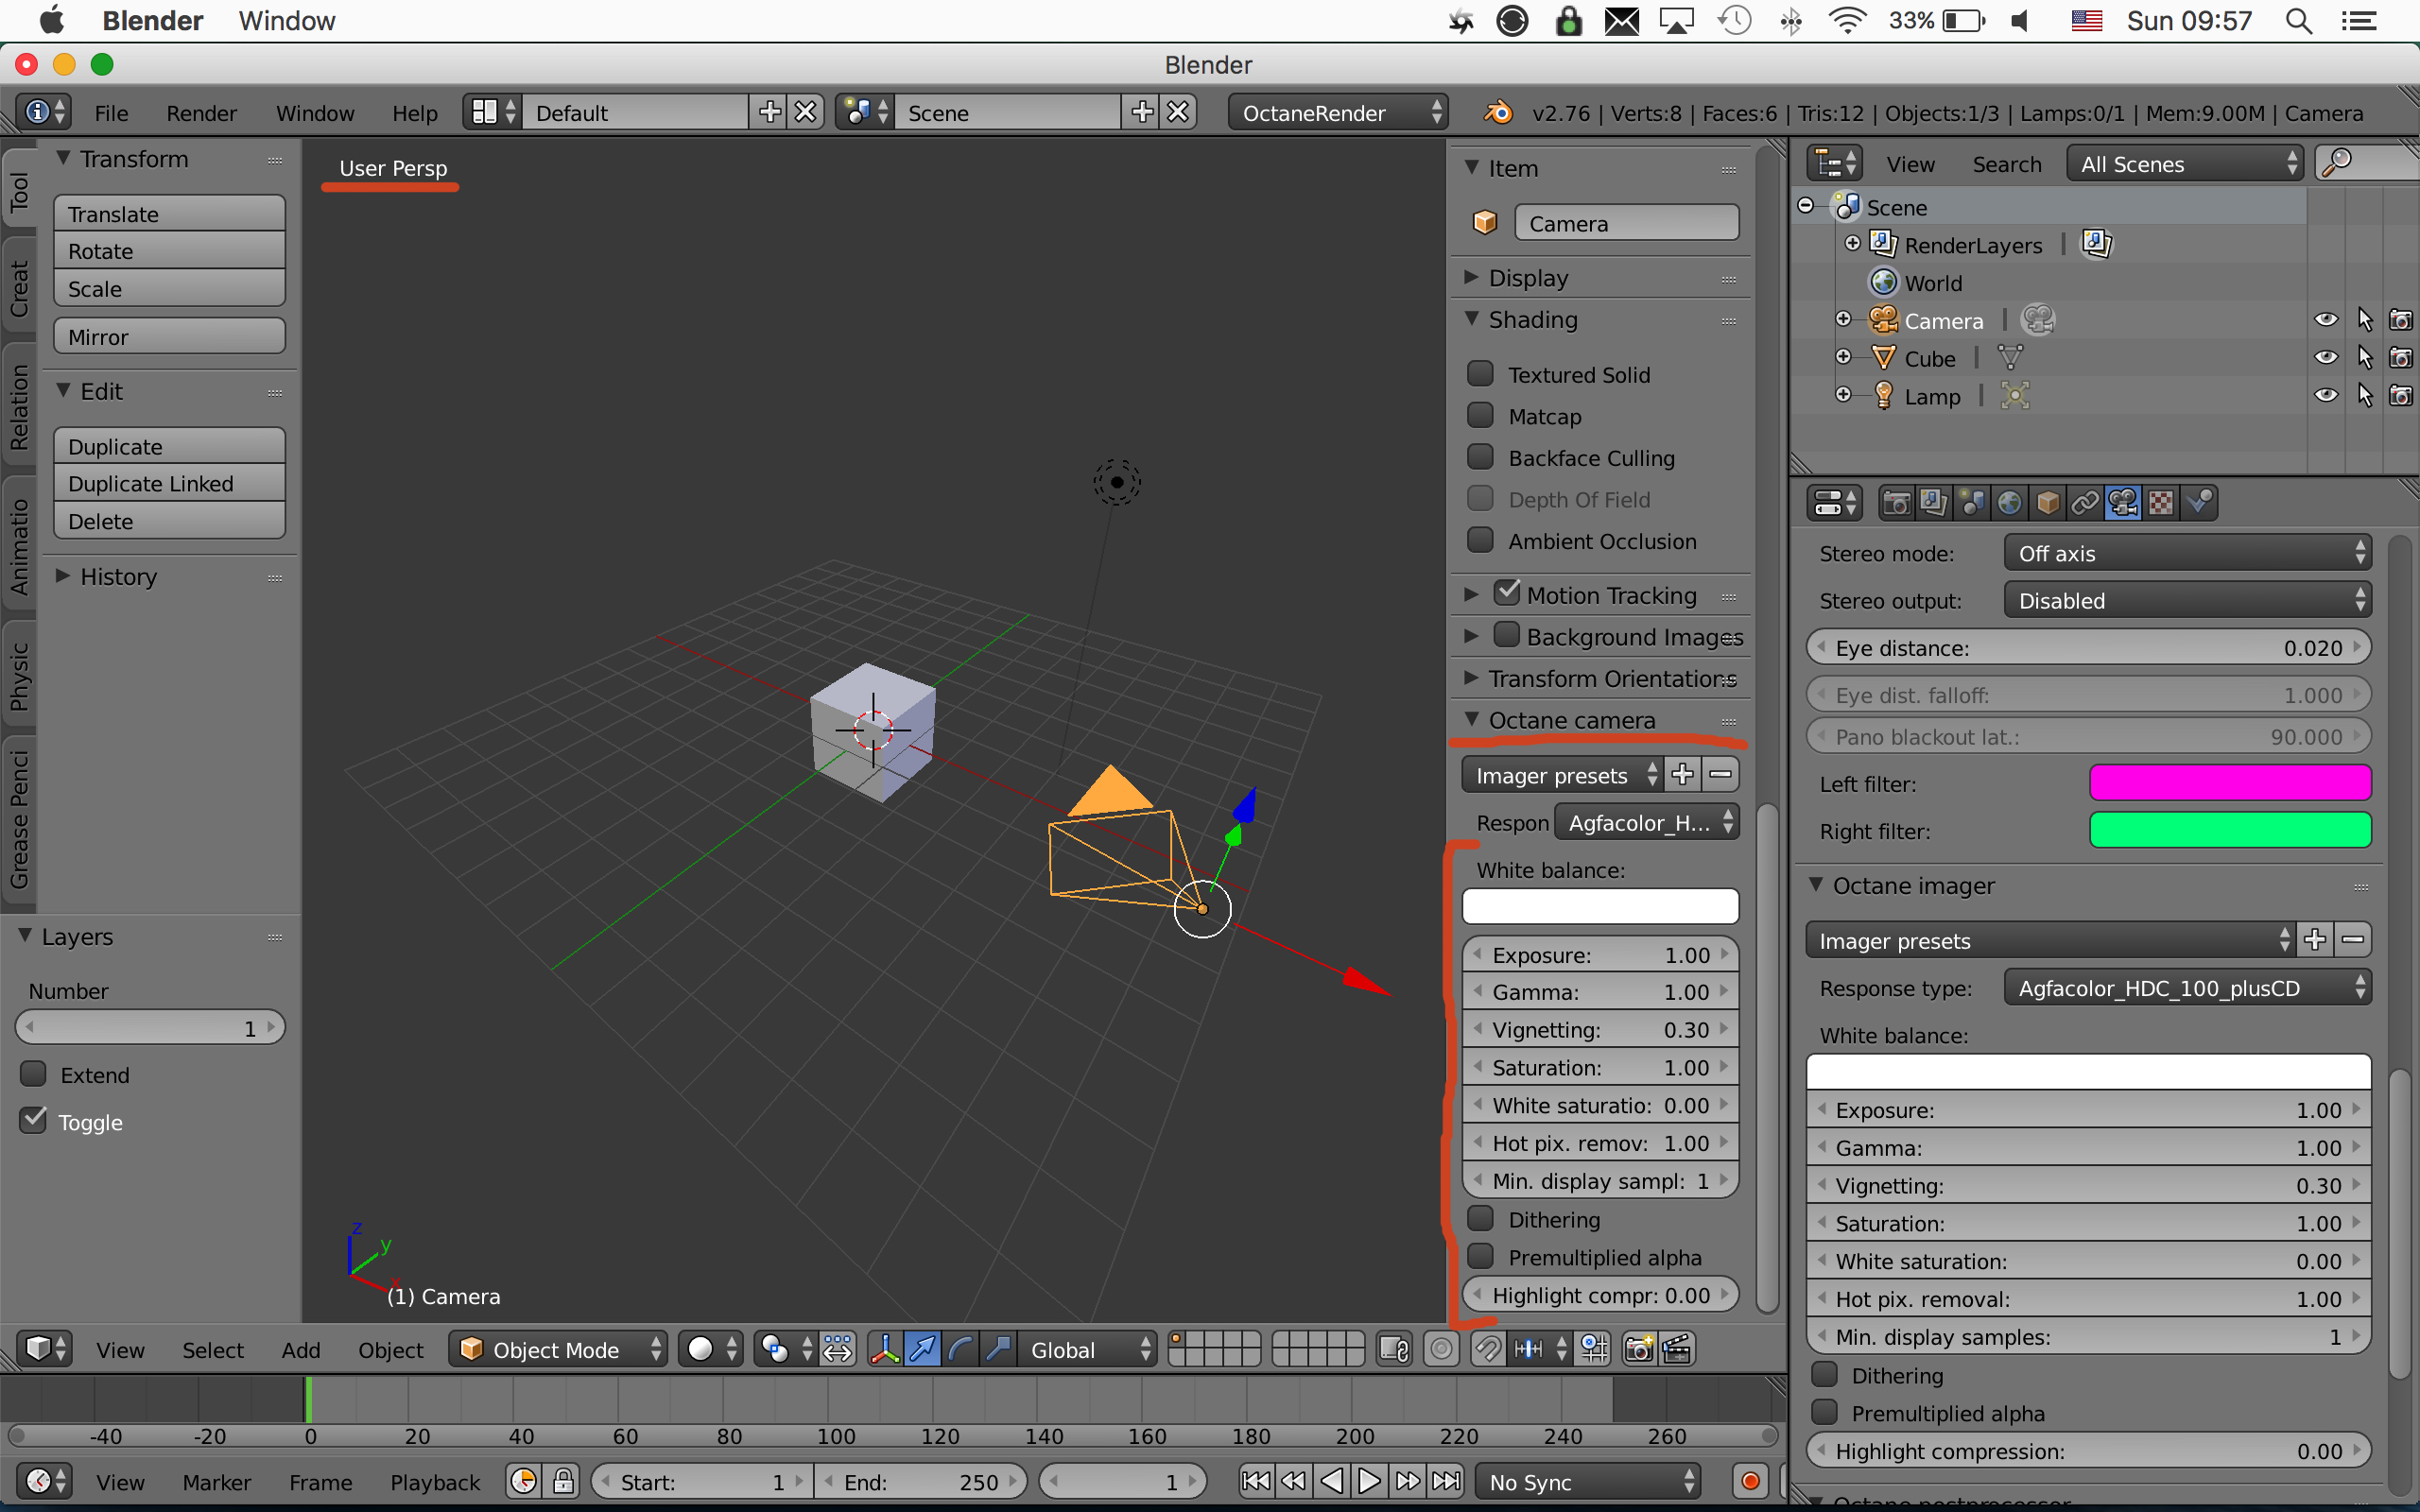Screen dimensions: 2420x1512
Task: Enable the Ambient Occlusion checkbox
Action: (1480, 541)
